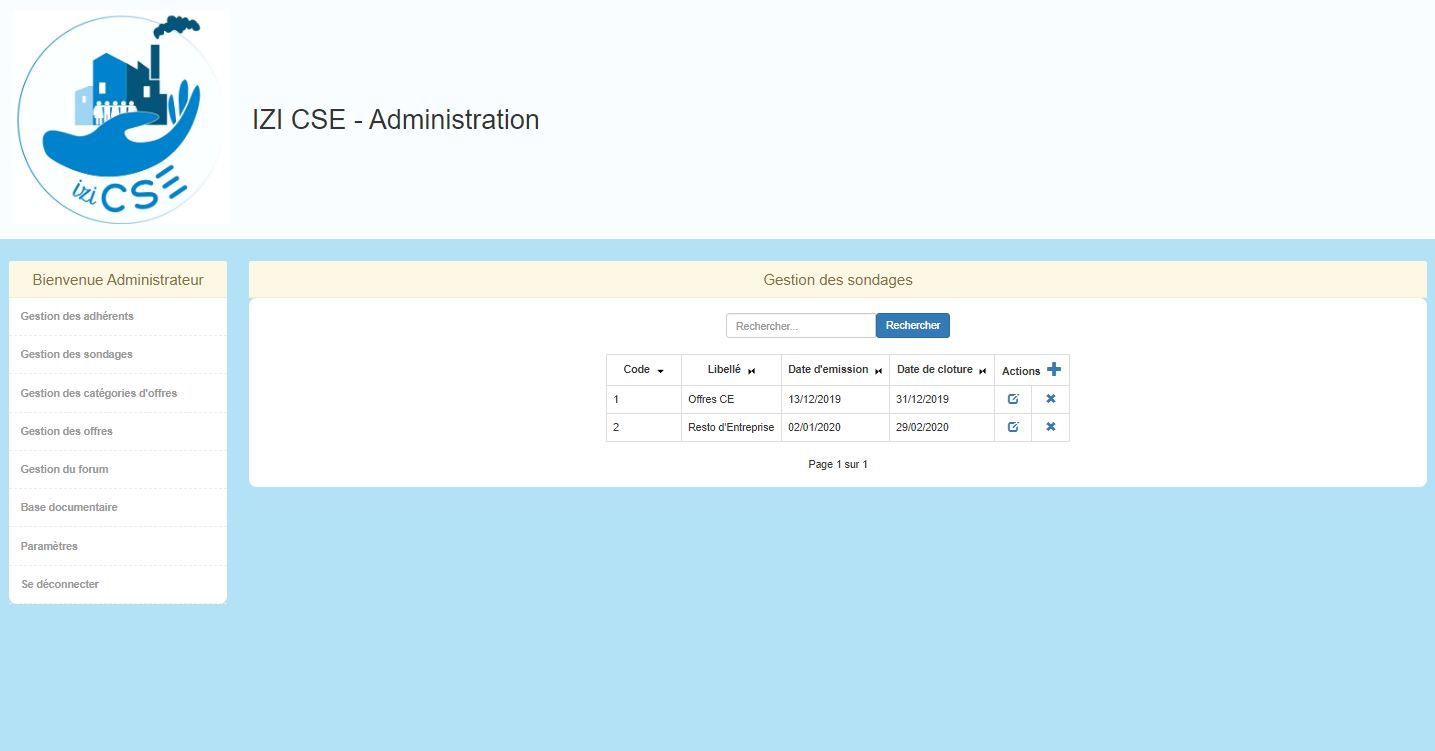The height and width of the screenshot is (751, 1435).
Task: Select Gestion des sondages in sidebar
Action: pos(76,354)
